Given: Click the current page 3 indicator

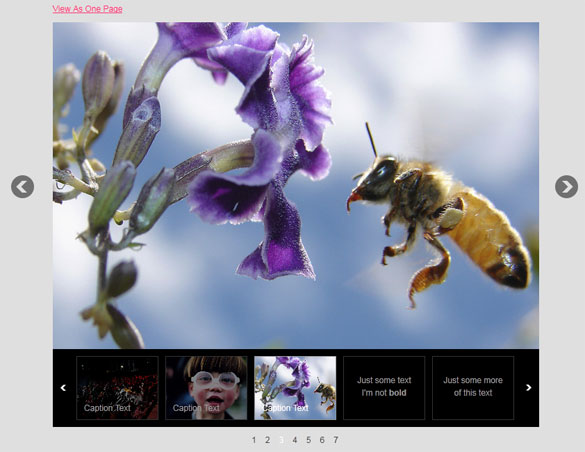Looking at the screenshot, I should coord(281,440).
